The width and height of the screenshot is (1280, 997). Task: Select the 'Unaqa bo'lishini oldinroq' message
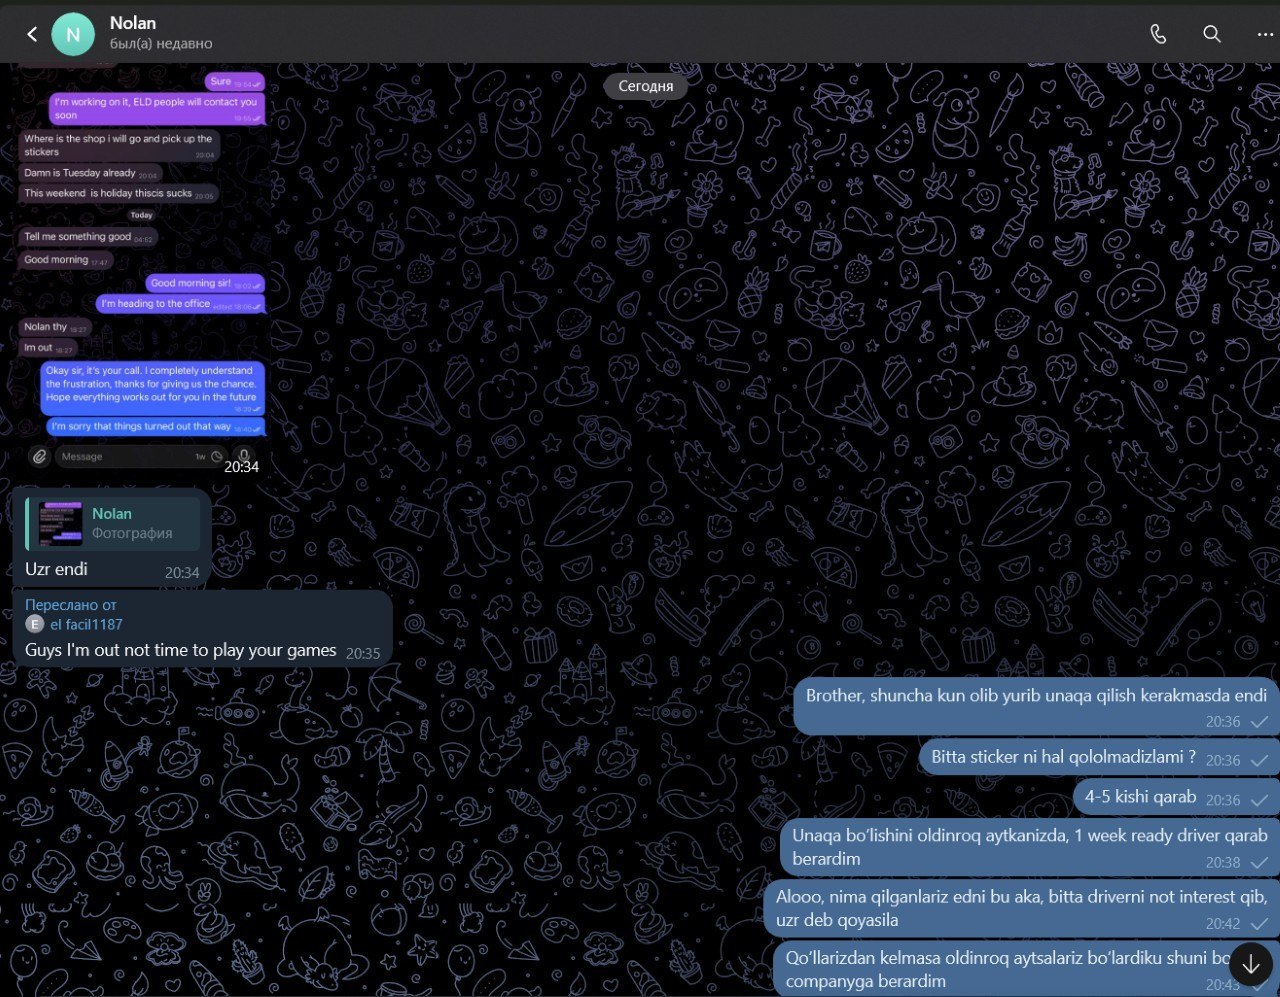coord(1030,847)
